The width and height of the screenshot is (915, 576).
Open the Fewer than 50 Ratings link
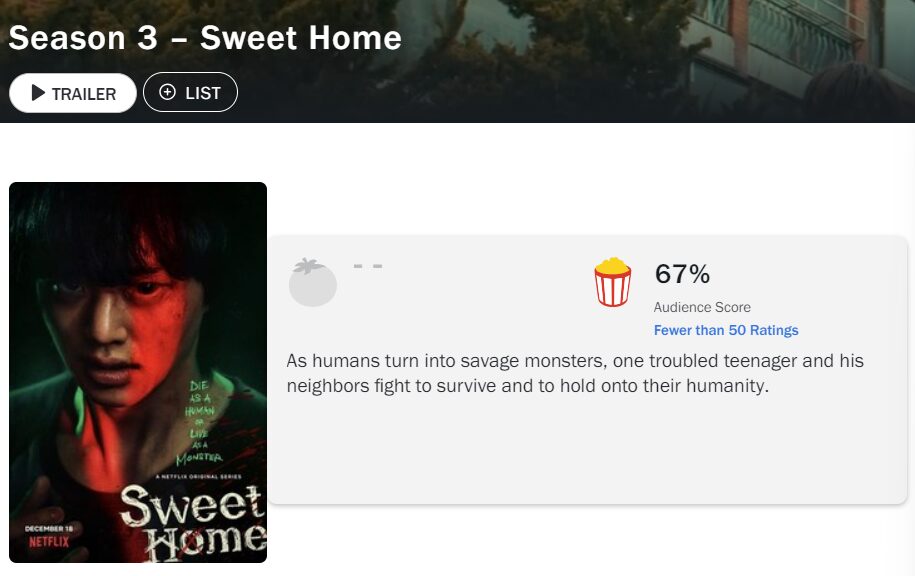(725, 330)
